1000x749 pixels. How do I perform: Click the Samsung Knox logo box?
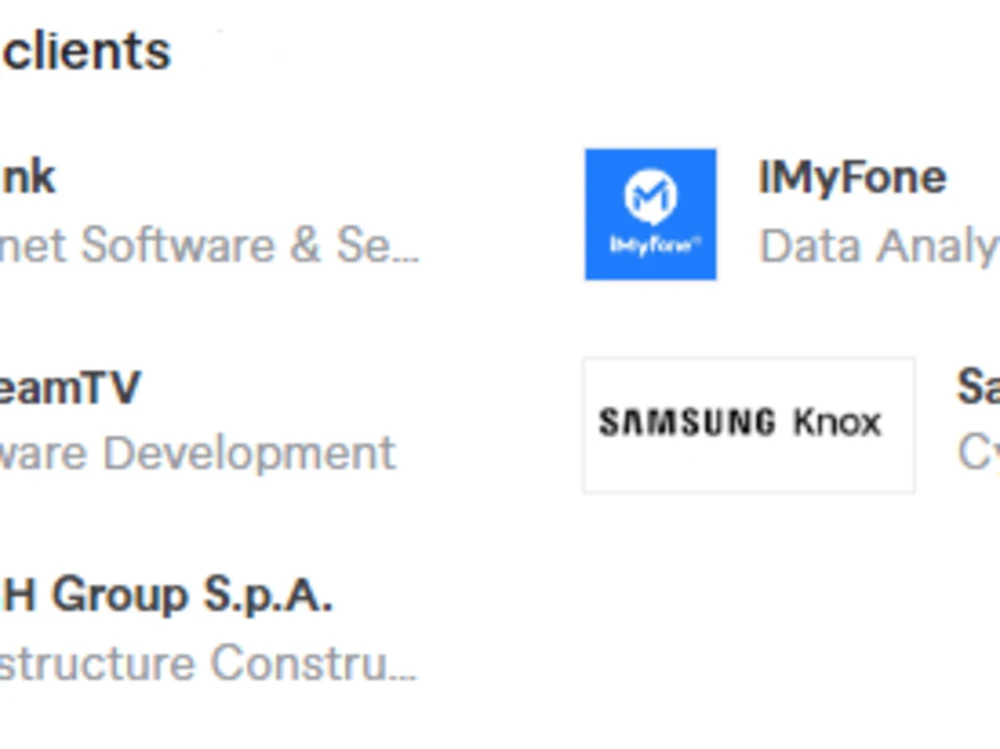[749, 425]
